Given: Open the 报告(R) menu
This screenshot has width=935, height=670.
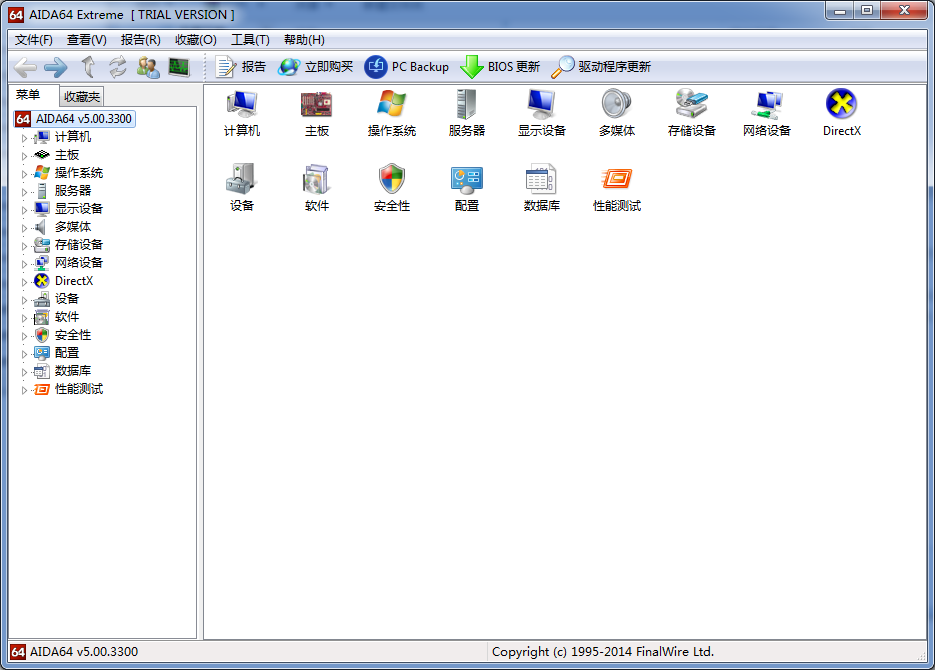Looking at the screenshot, I should 140,40.
